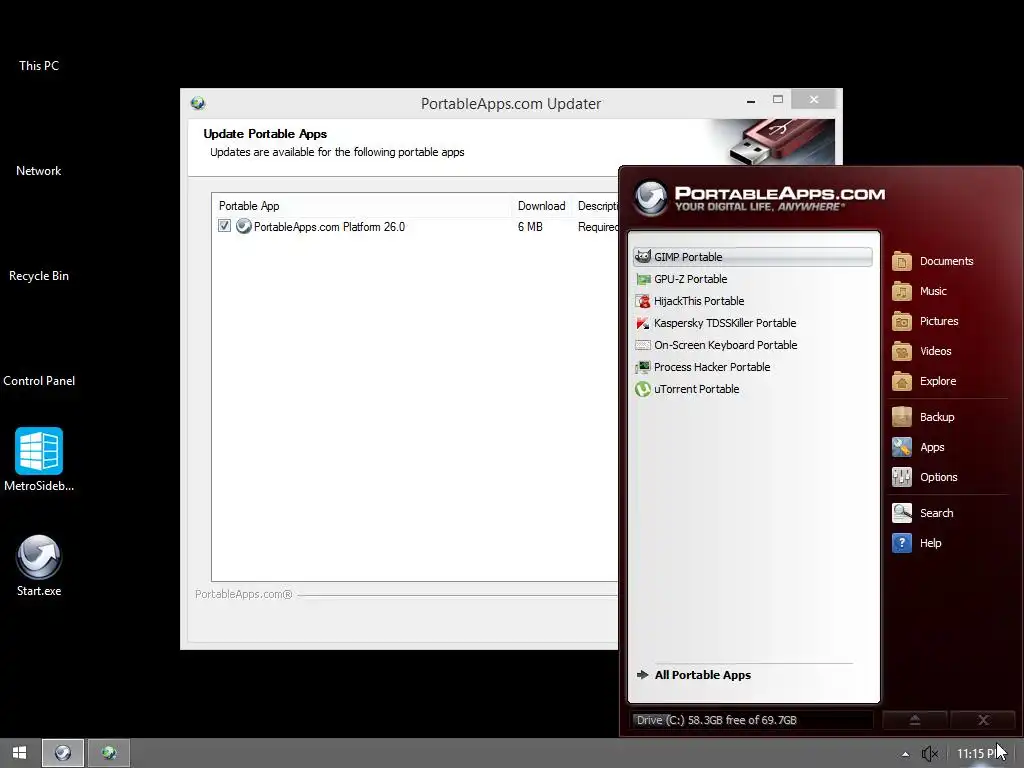Image resolution: width=1024 pixels, height=768 pixels.
Task: Click the PortableApps.com logo header
Action: tap(760, 197)
